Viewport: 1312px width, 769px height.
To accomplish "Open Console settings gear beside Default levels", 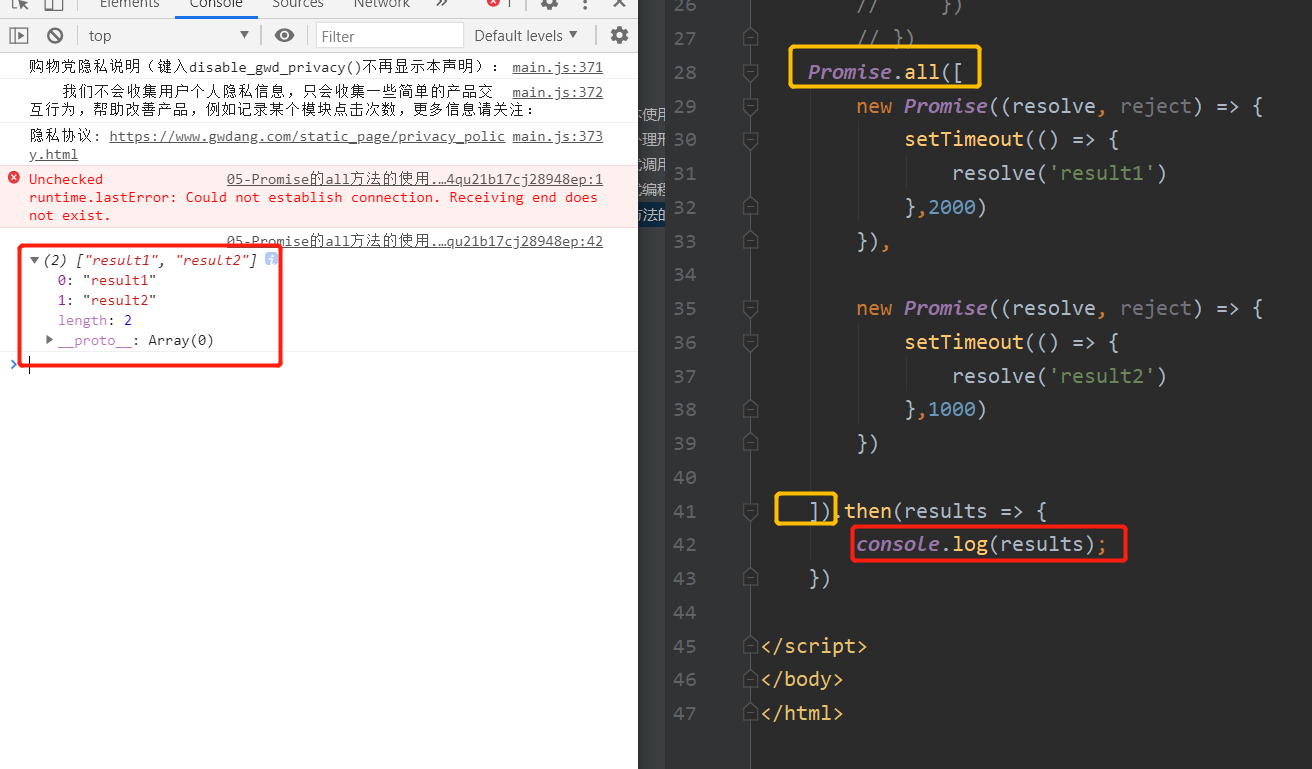I will [x=619, y=36].
